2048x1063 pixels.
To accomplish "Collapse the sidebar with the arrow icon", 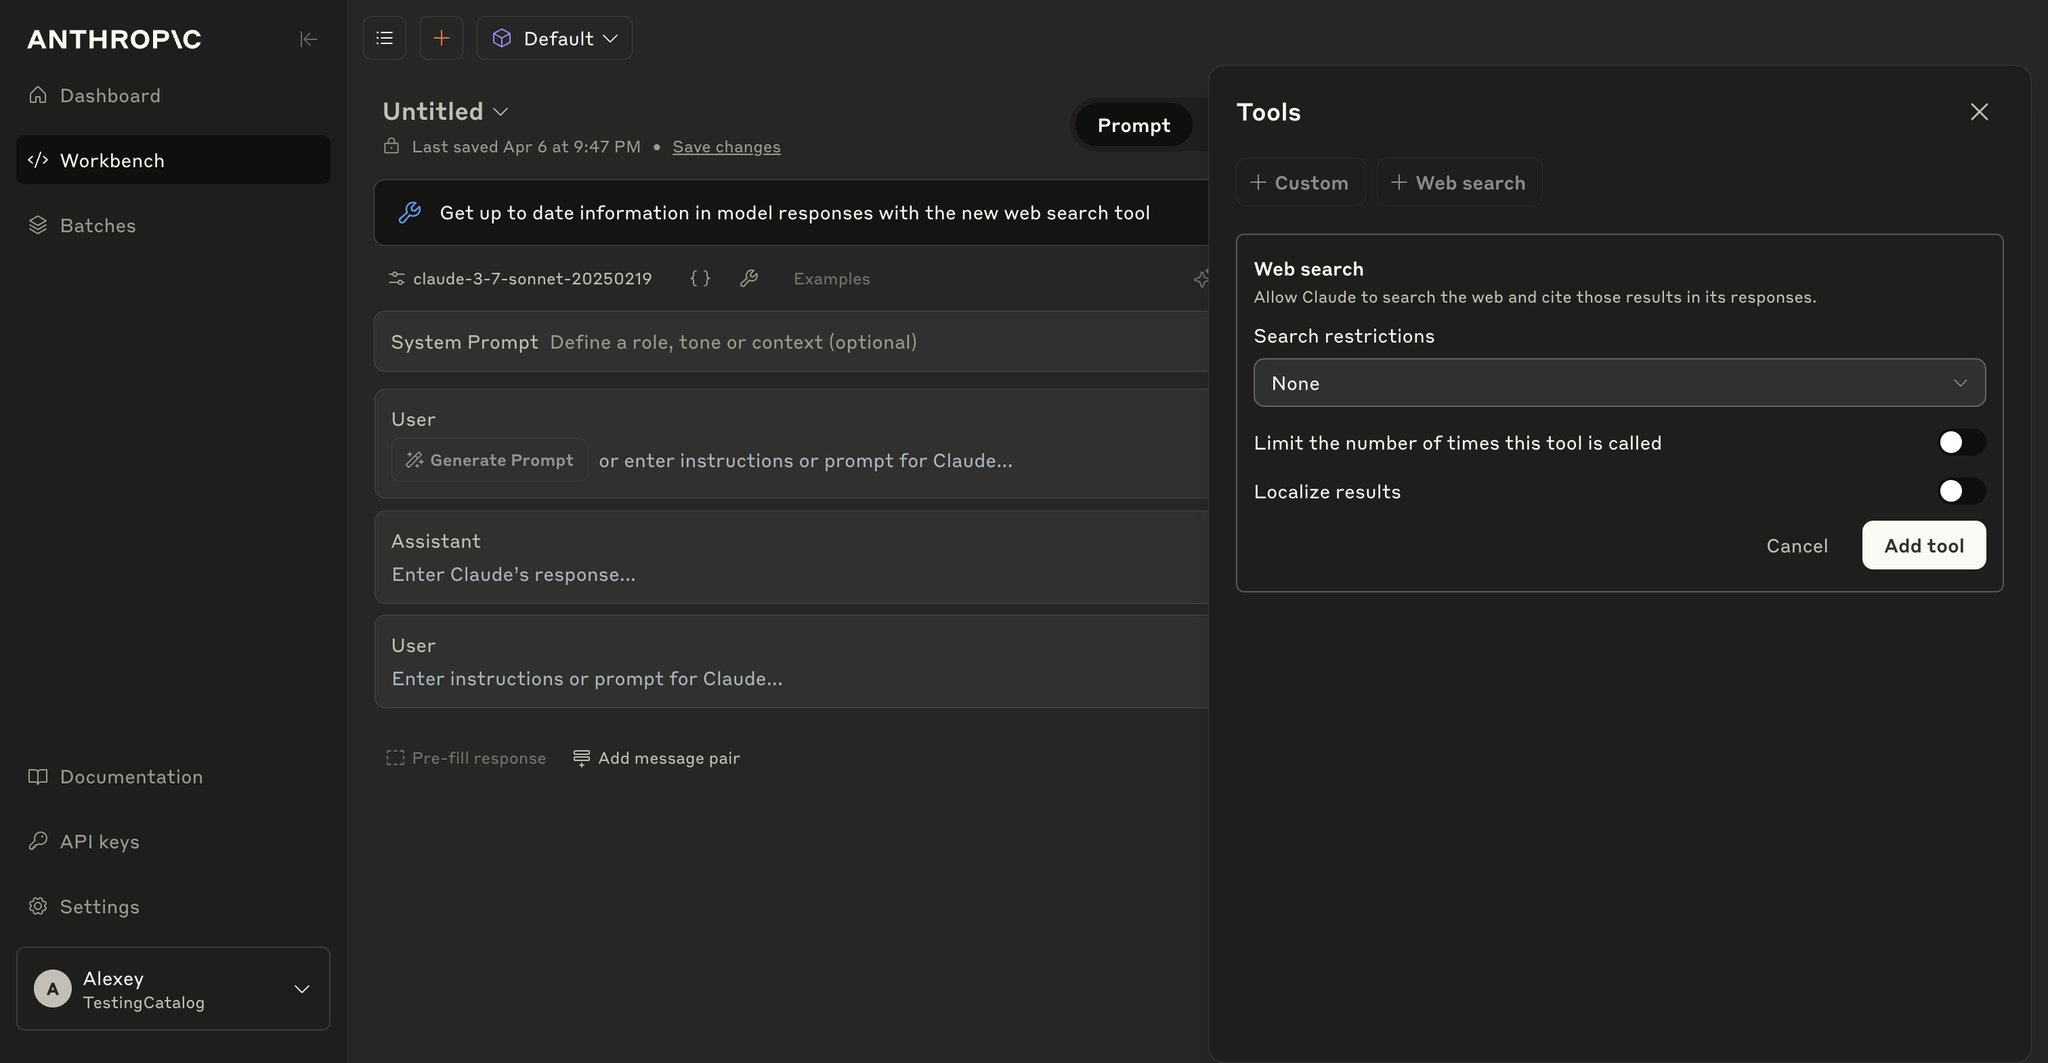I will click(x=308, y=39).
